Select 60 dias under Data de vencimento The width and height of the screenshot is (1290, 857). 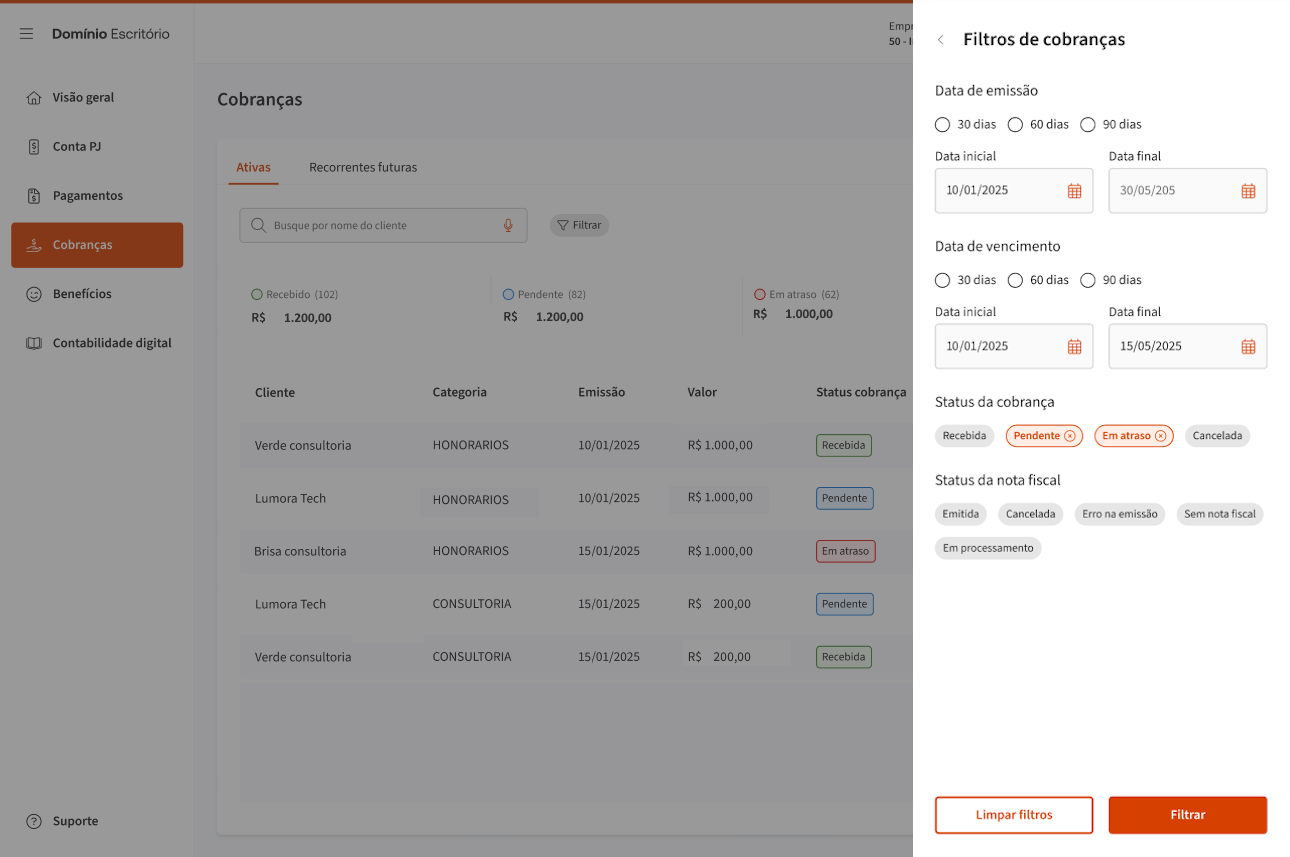1015,280
